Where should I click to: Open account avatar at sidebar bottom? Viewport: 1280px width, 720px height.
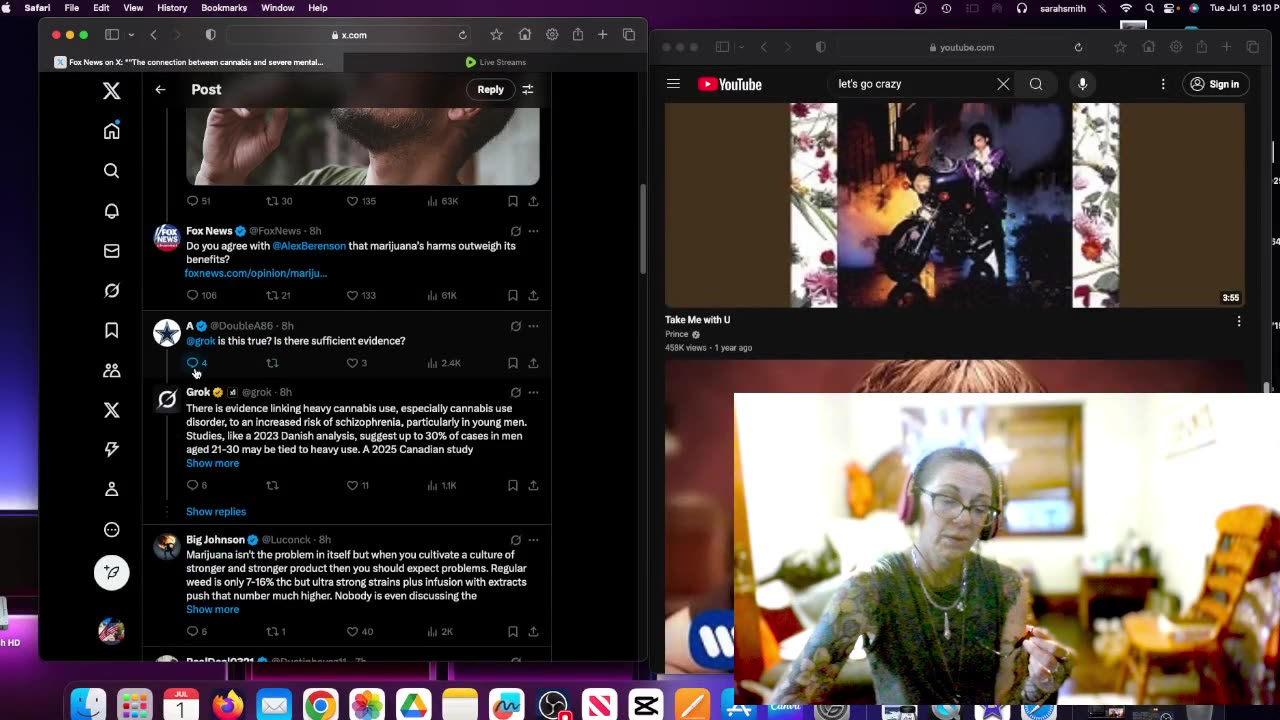coord(111,631)
